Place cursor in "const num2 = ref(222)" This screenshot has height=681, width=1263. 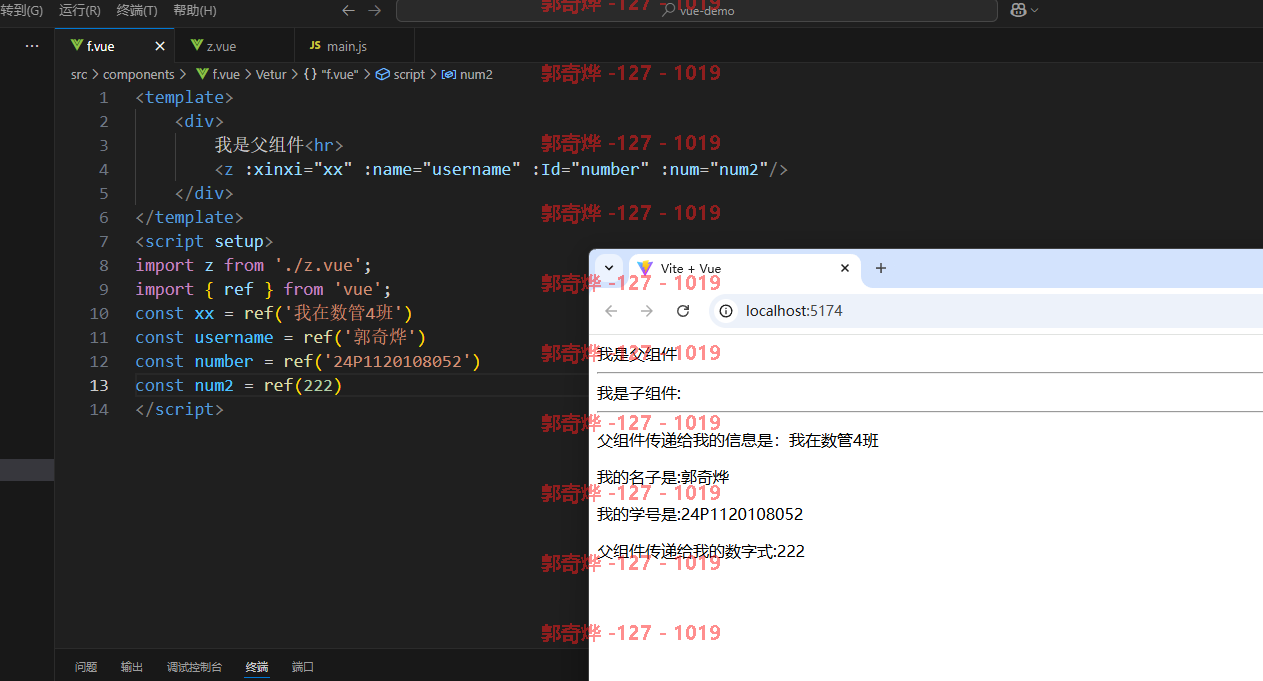click(239, 385)
